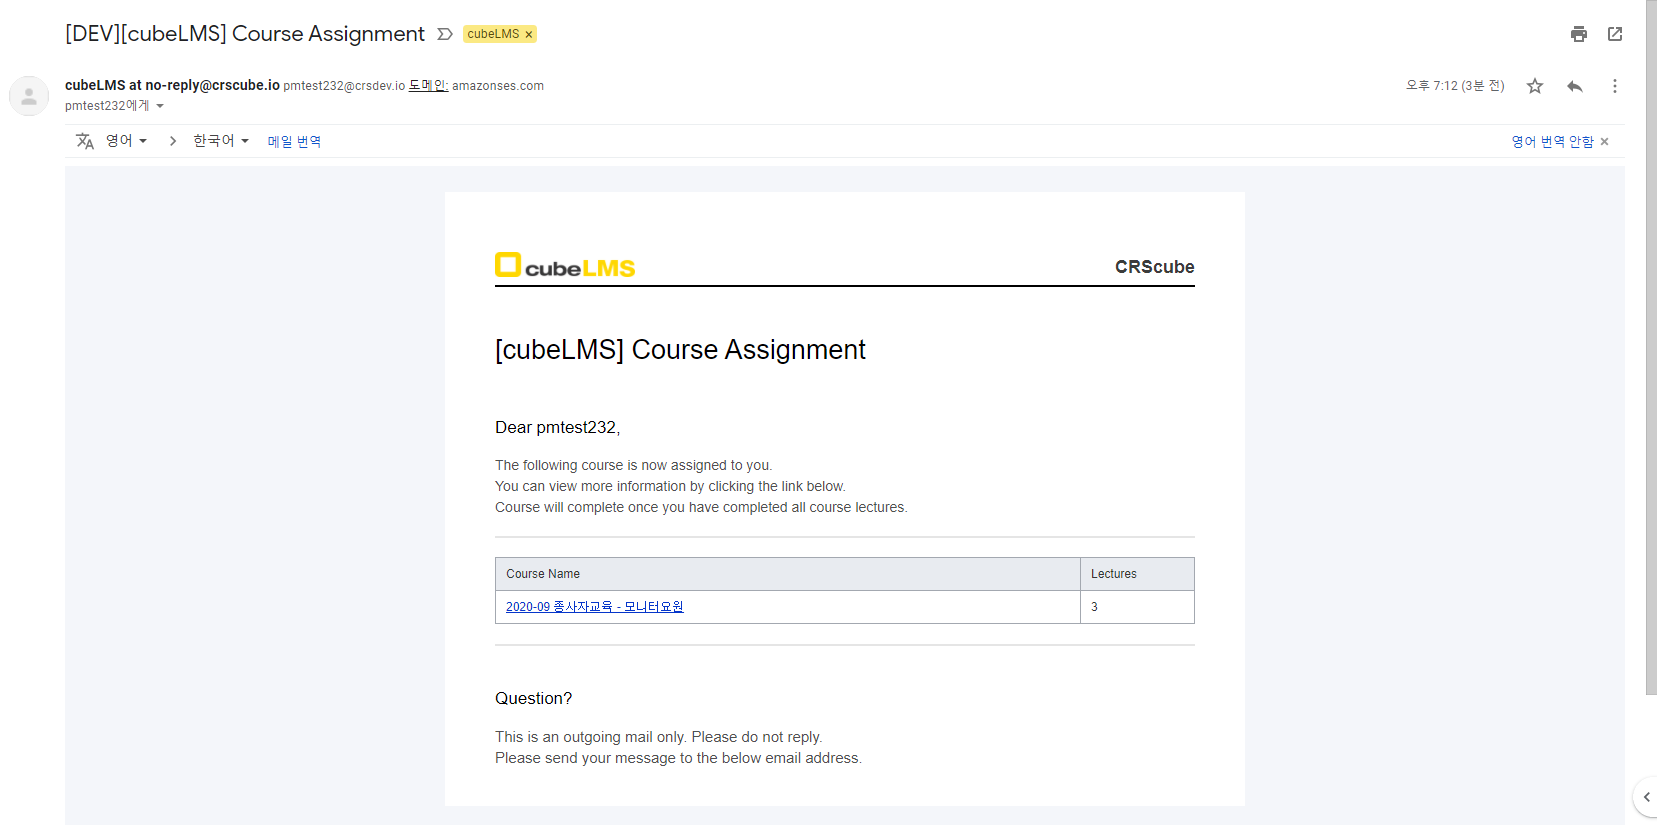Click 영어 번역 안함 option
This screenshot has width=1657, height=825.
tap(1552, 142)
